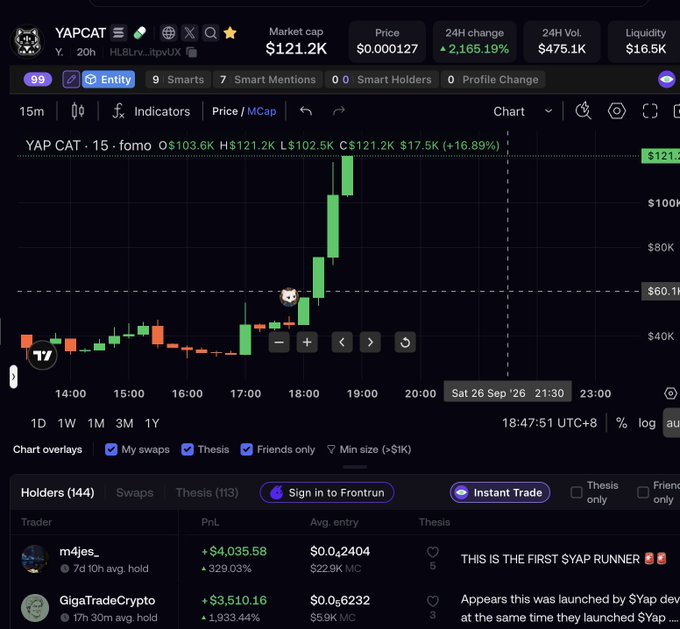Open the Smart Holders filter
The height and width of the screenshot is (629, 680).
[x=382, y=79]
